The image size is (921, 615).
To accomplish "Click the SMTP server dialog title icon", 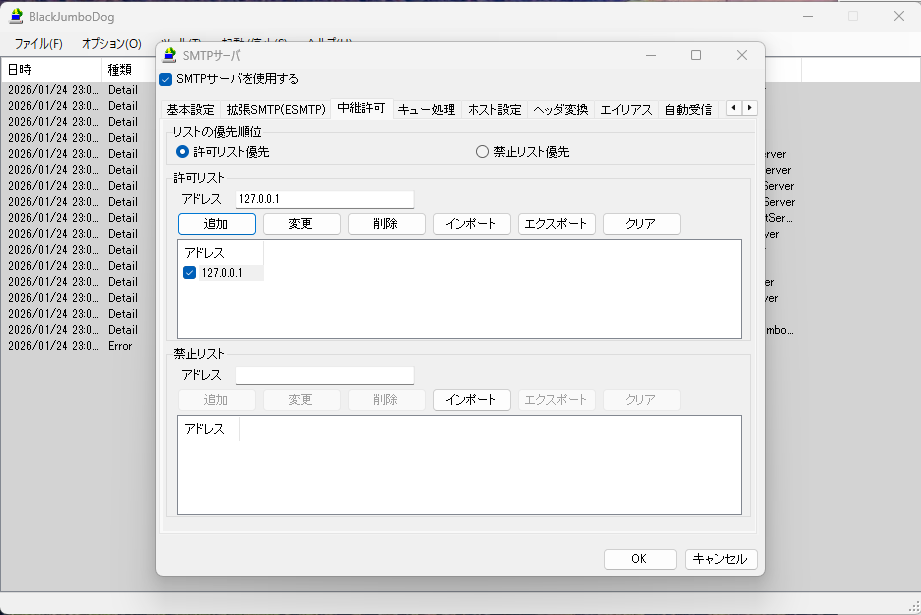I will (170, 56).
